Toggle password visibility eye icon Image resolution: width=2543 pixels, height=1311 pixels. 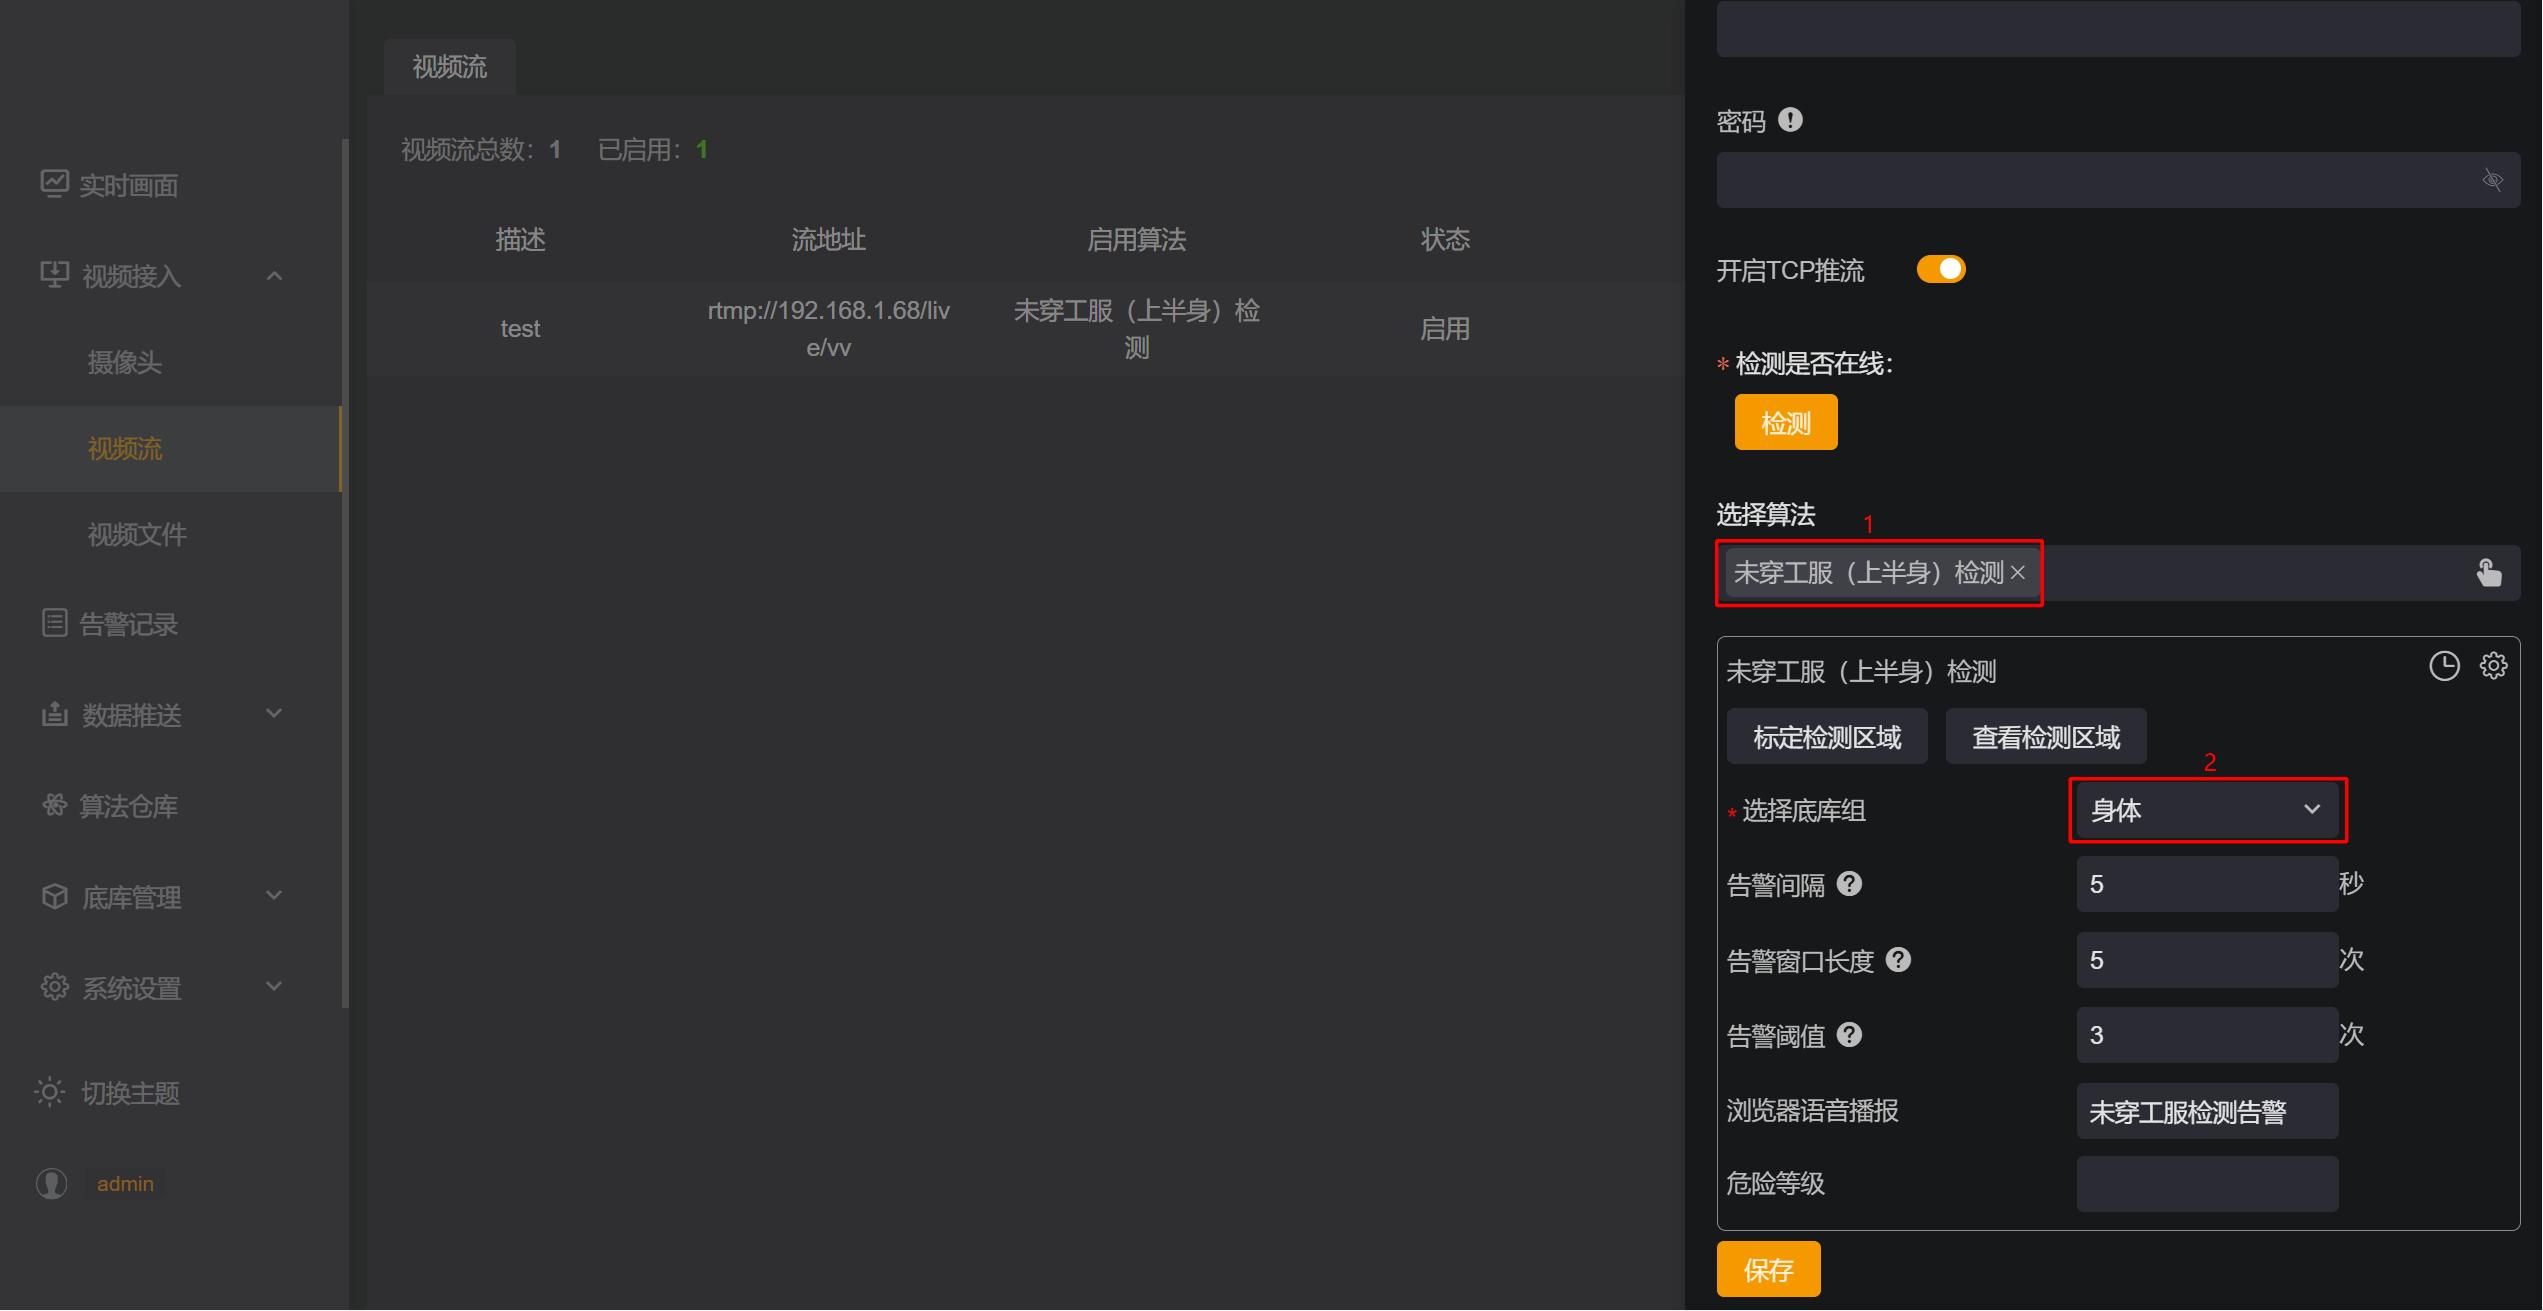2492,180
